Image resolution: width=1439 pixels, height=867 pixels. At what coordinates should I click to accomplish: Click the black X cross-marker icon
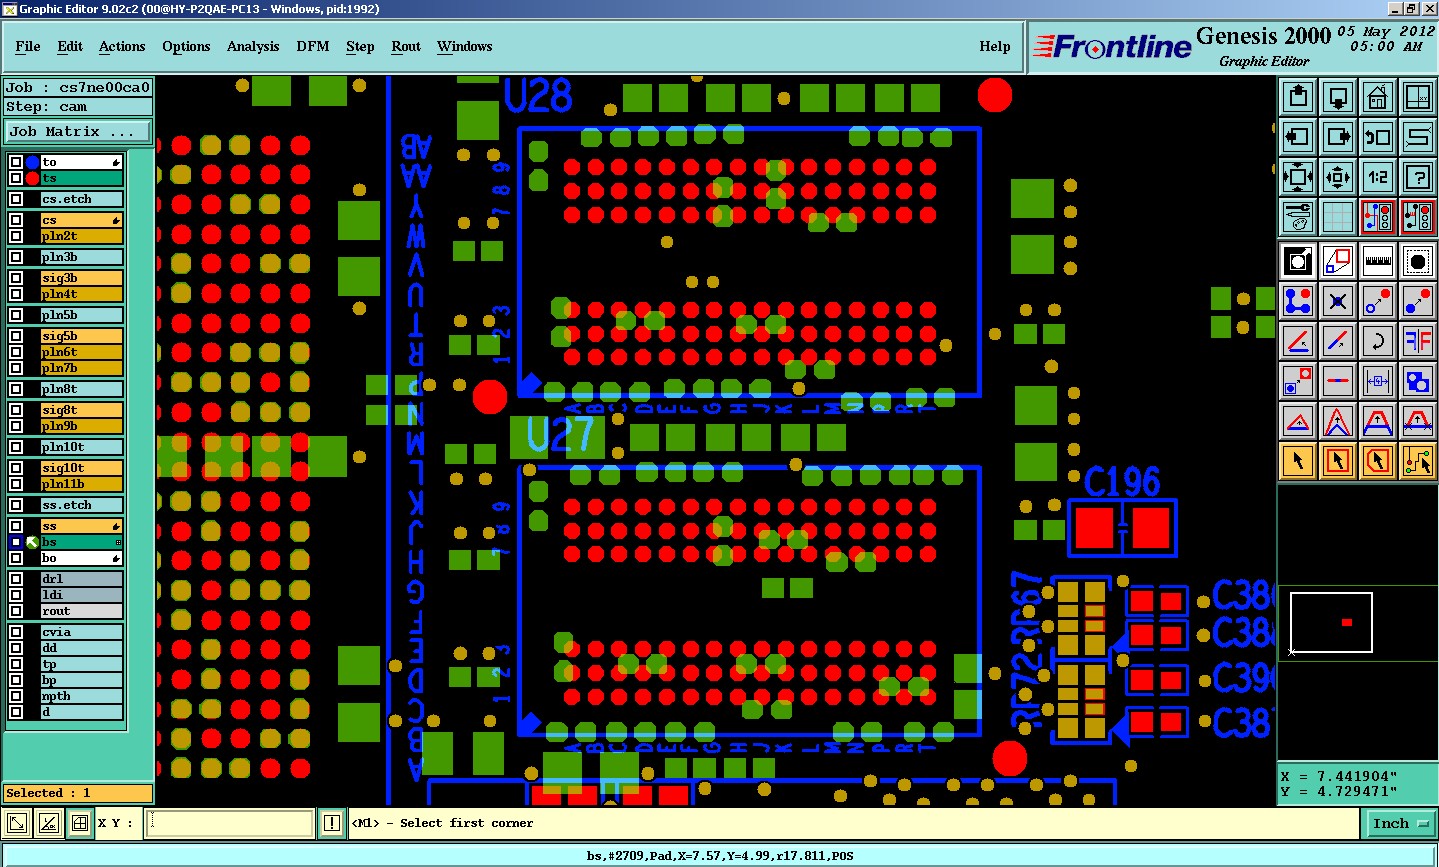pos(1338,301)
